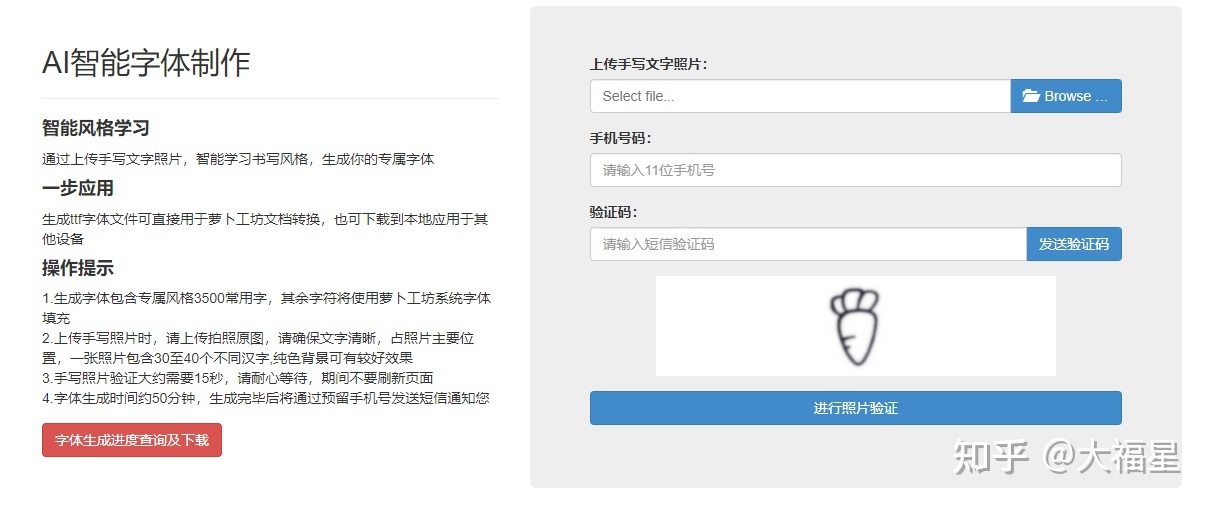The height and width of the screenshot is (506, 1212).
Task: Click the 一步应用 heading
Action: [x=78, y=188]
